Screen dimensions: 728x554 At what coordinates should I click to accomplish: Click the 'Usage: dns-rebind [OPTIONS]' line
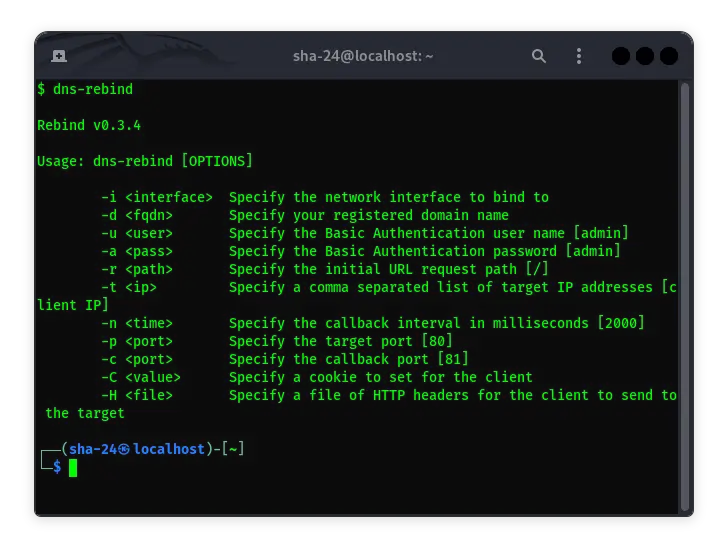[x=145, y=161]
